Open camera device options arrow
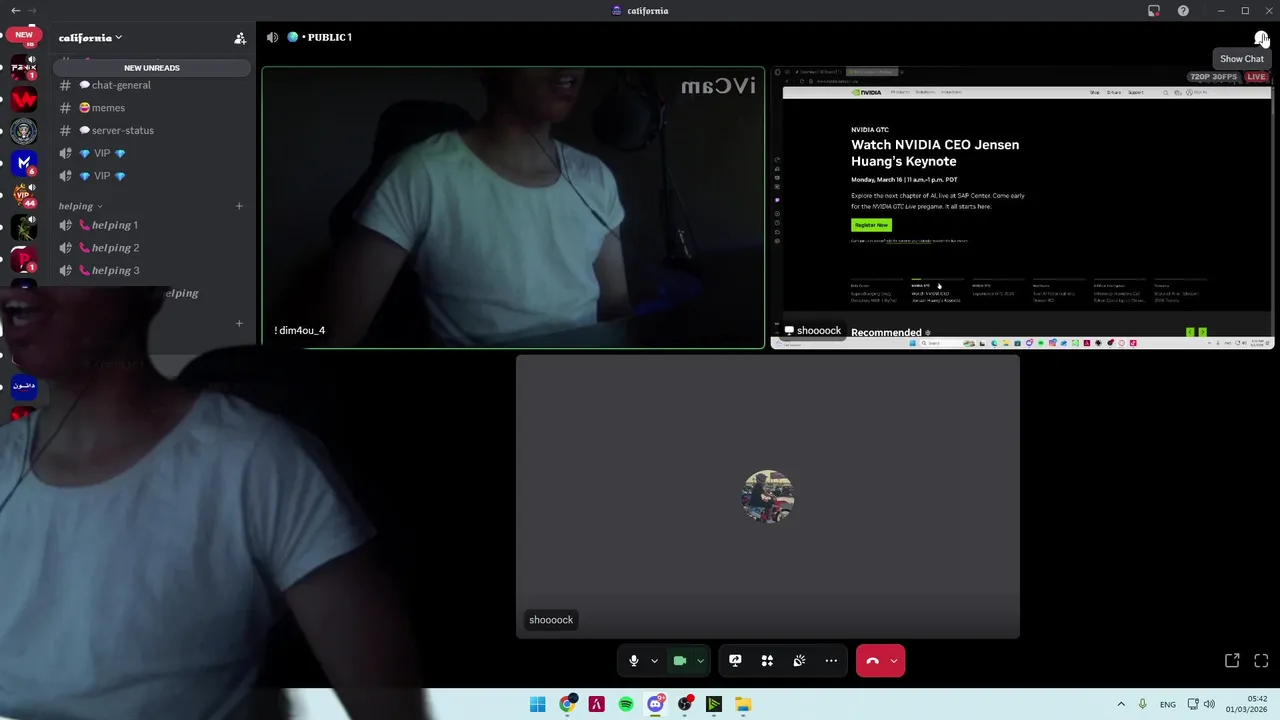Screen dimensions: 1280x720 [700, 661]
